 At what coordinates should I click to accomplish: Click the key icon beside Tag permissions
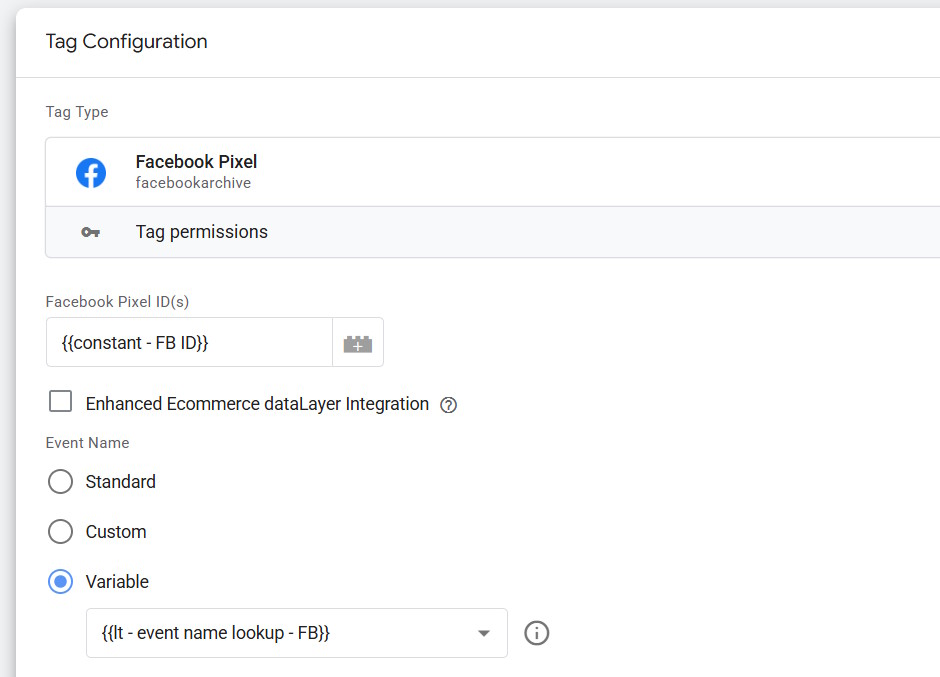click(x=91, y=232)
